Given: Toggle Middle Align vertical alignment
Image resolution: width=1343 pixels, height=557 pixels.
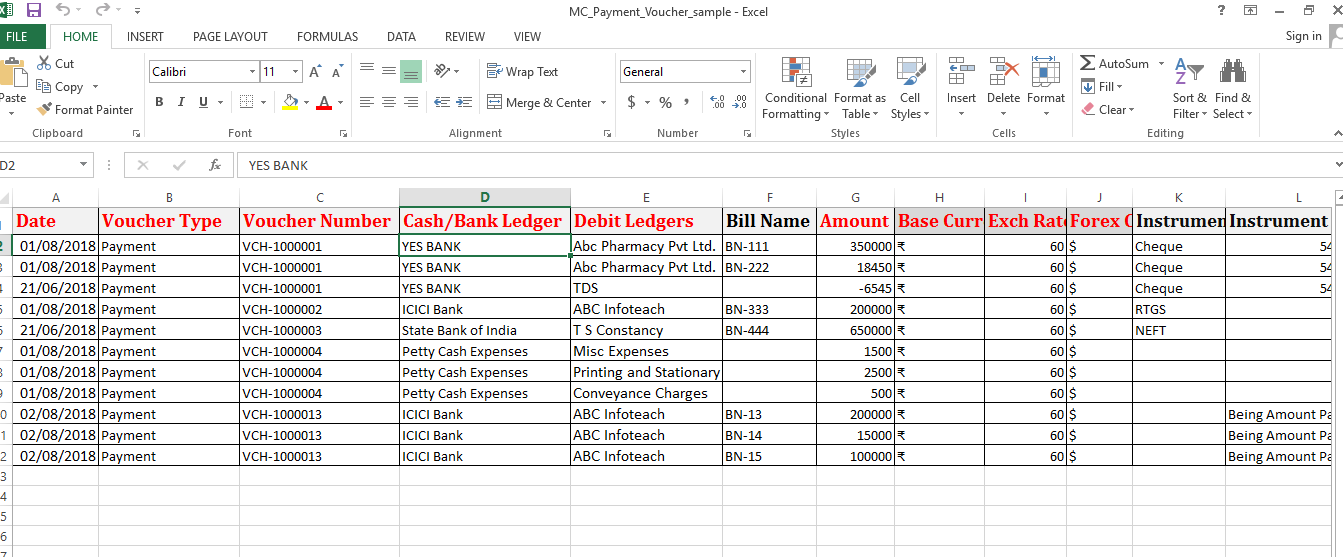Looking at the screenshot, I should pos(389,71).
